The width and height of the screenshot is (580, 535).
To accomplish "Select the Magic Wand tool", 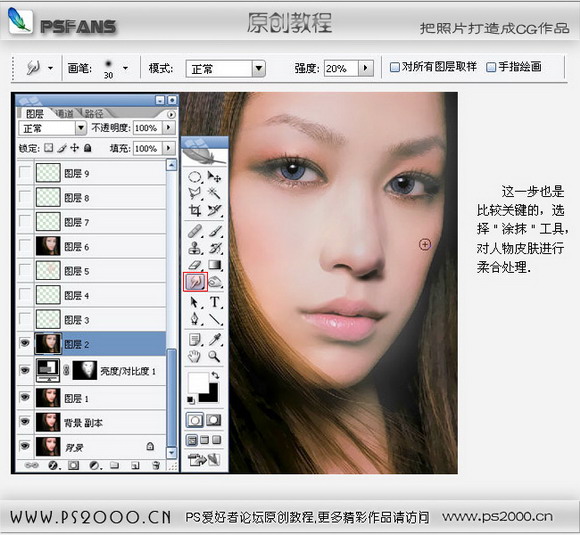I will tap(214, 192).
